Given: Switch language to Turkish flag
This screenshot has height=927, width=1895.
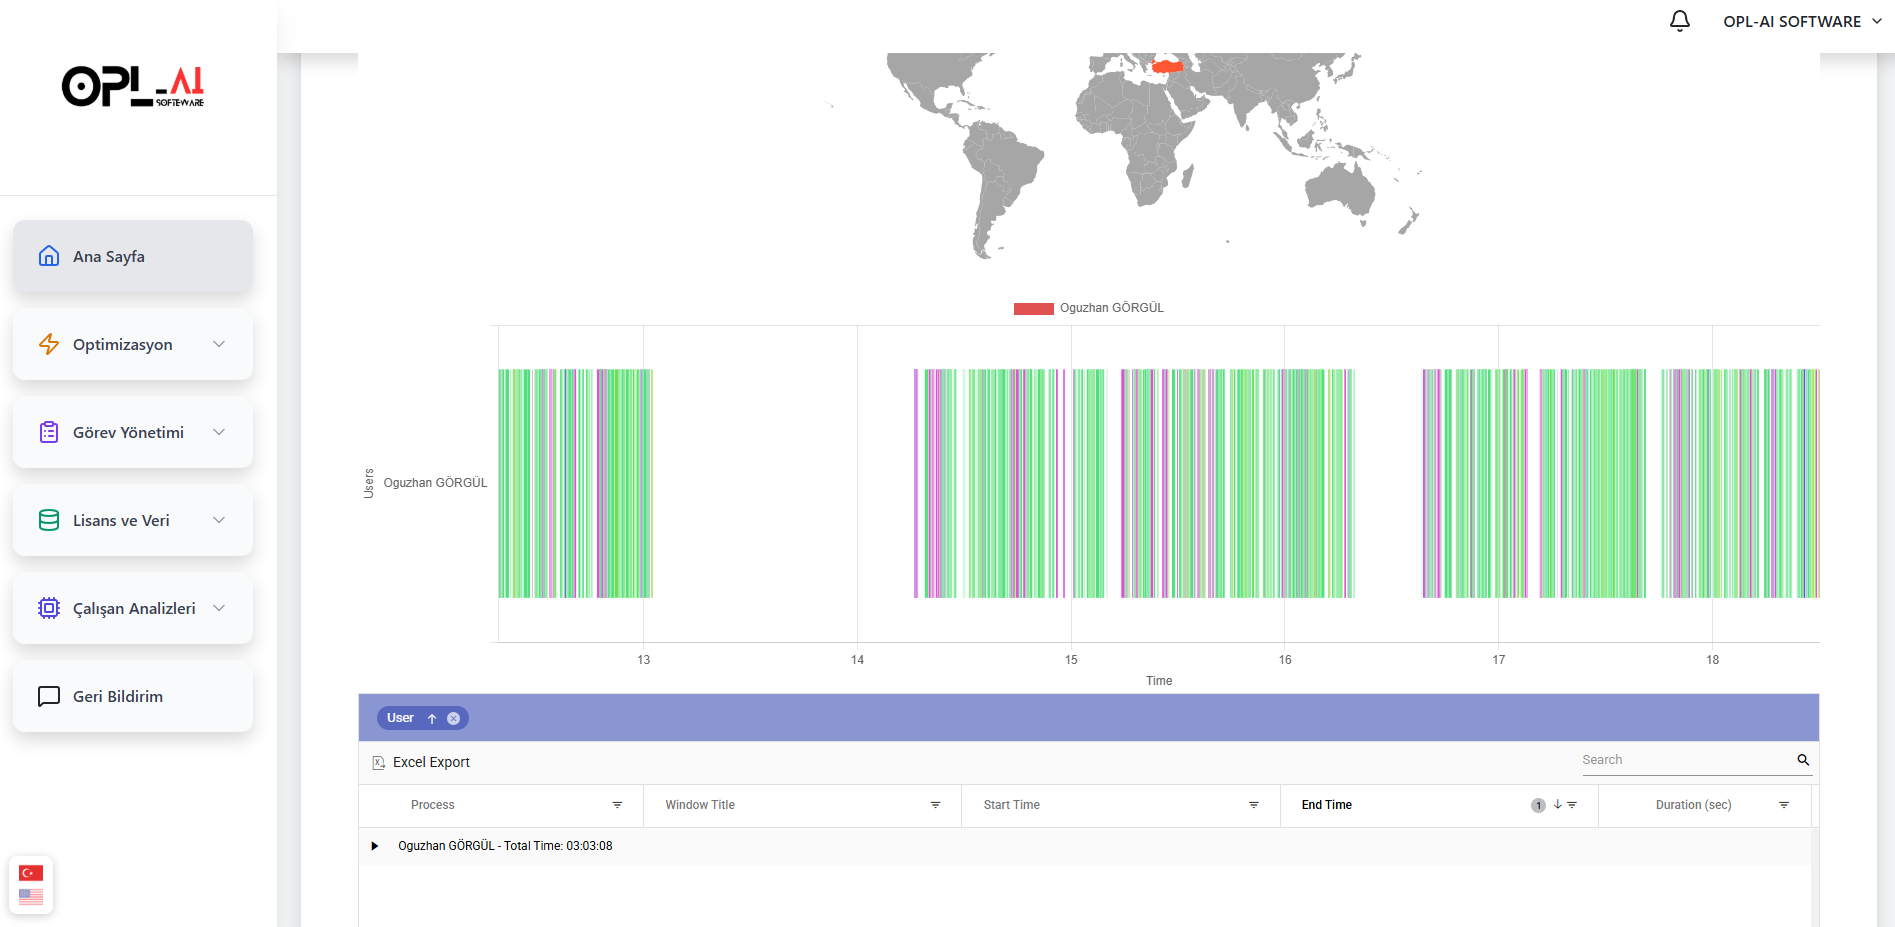Looking at the screenshot, I should pyautogui.click(x=31, y=873).
